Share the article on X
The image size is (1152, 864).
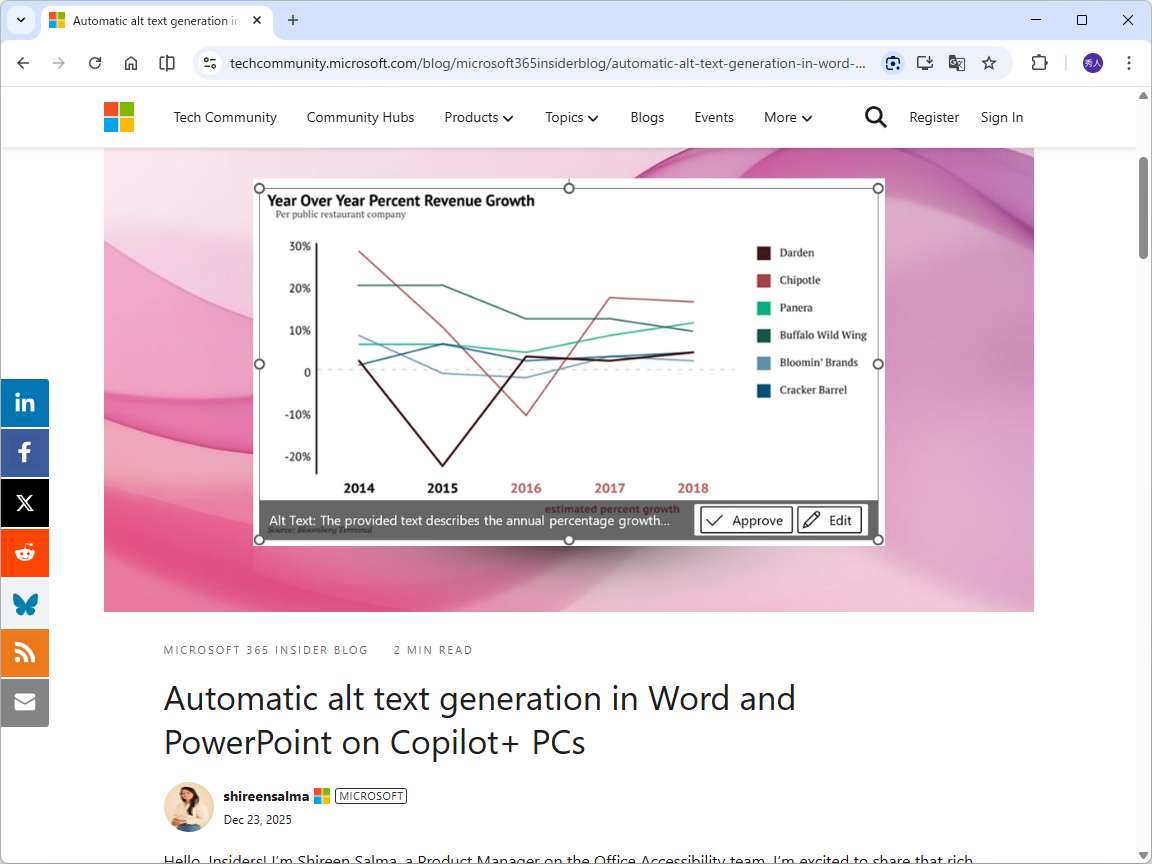tap(25, 503)
